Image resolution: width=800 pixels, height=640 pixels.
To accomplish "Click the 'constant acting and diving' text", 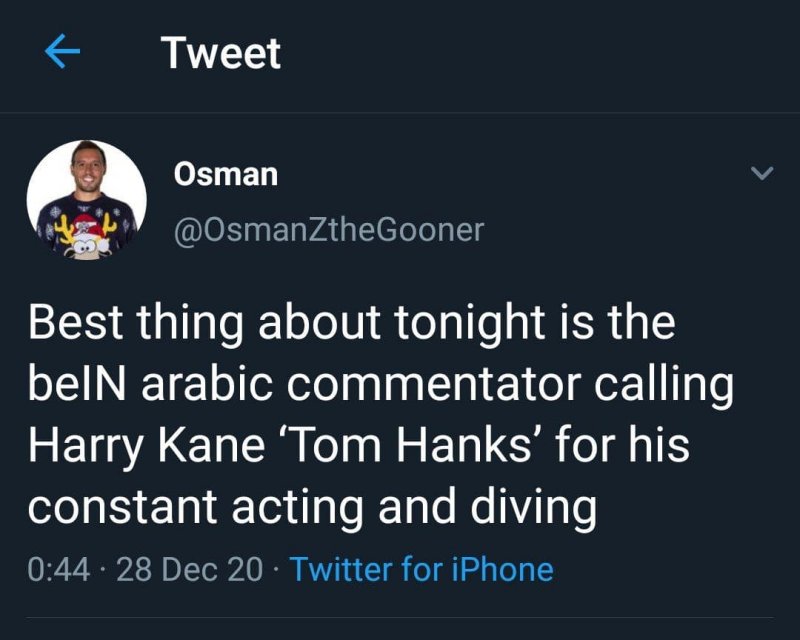I will pos(312,507).
